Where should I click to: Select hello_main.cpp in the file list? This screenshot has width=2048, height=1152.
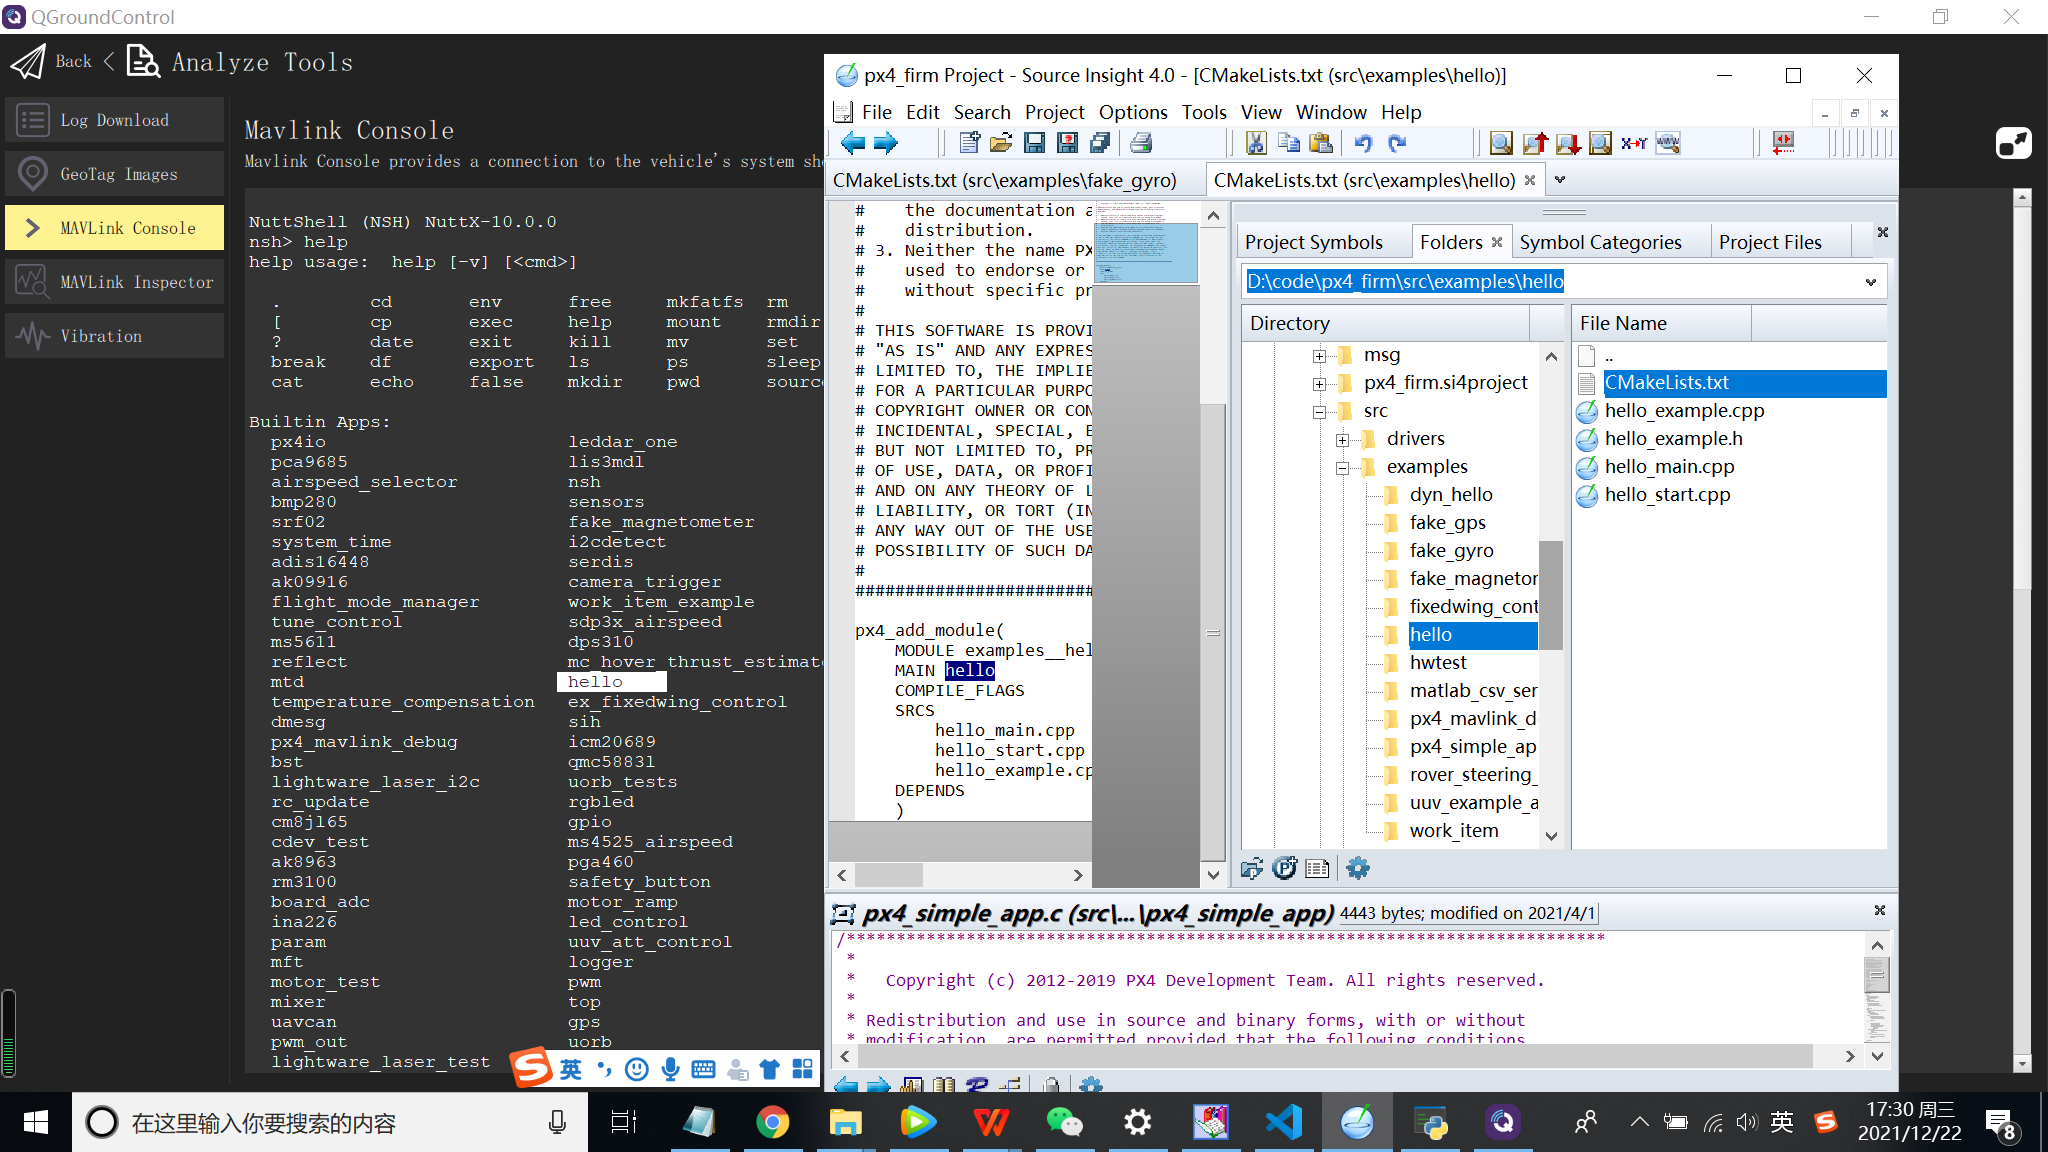(x=1669, y=467)
